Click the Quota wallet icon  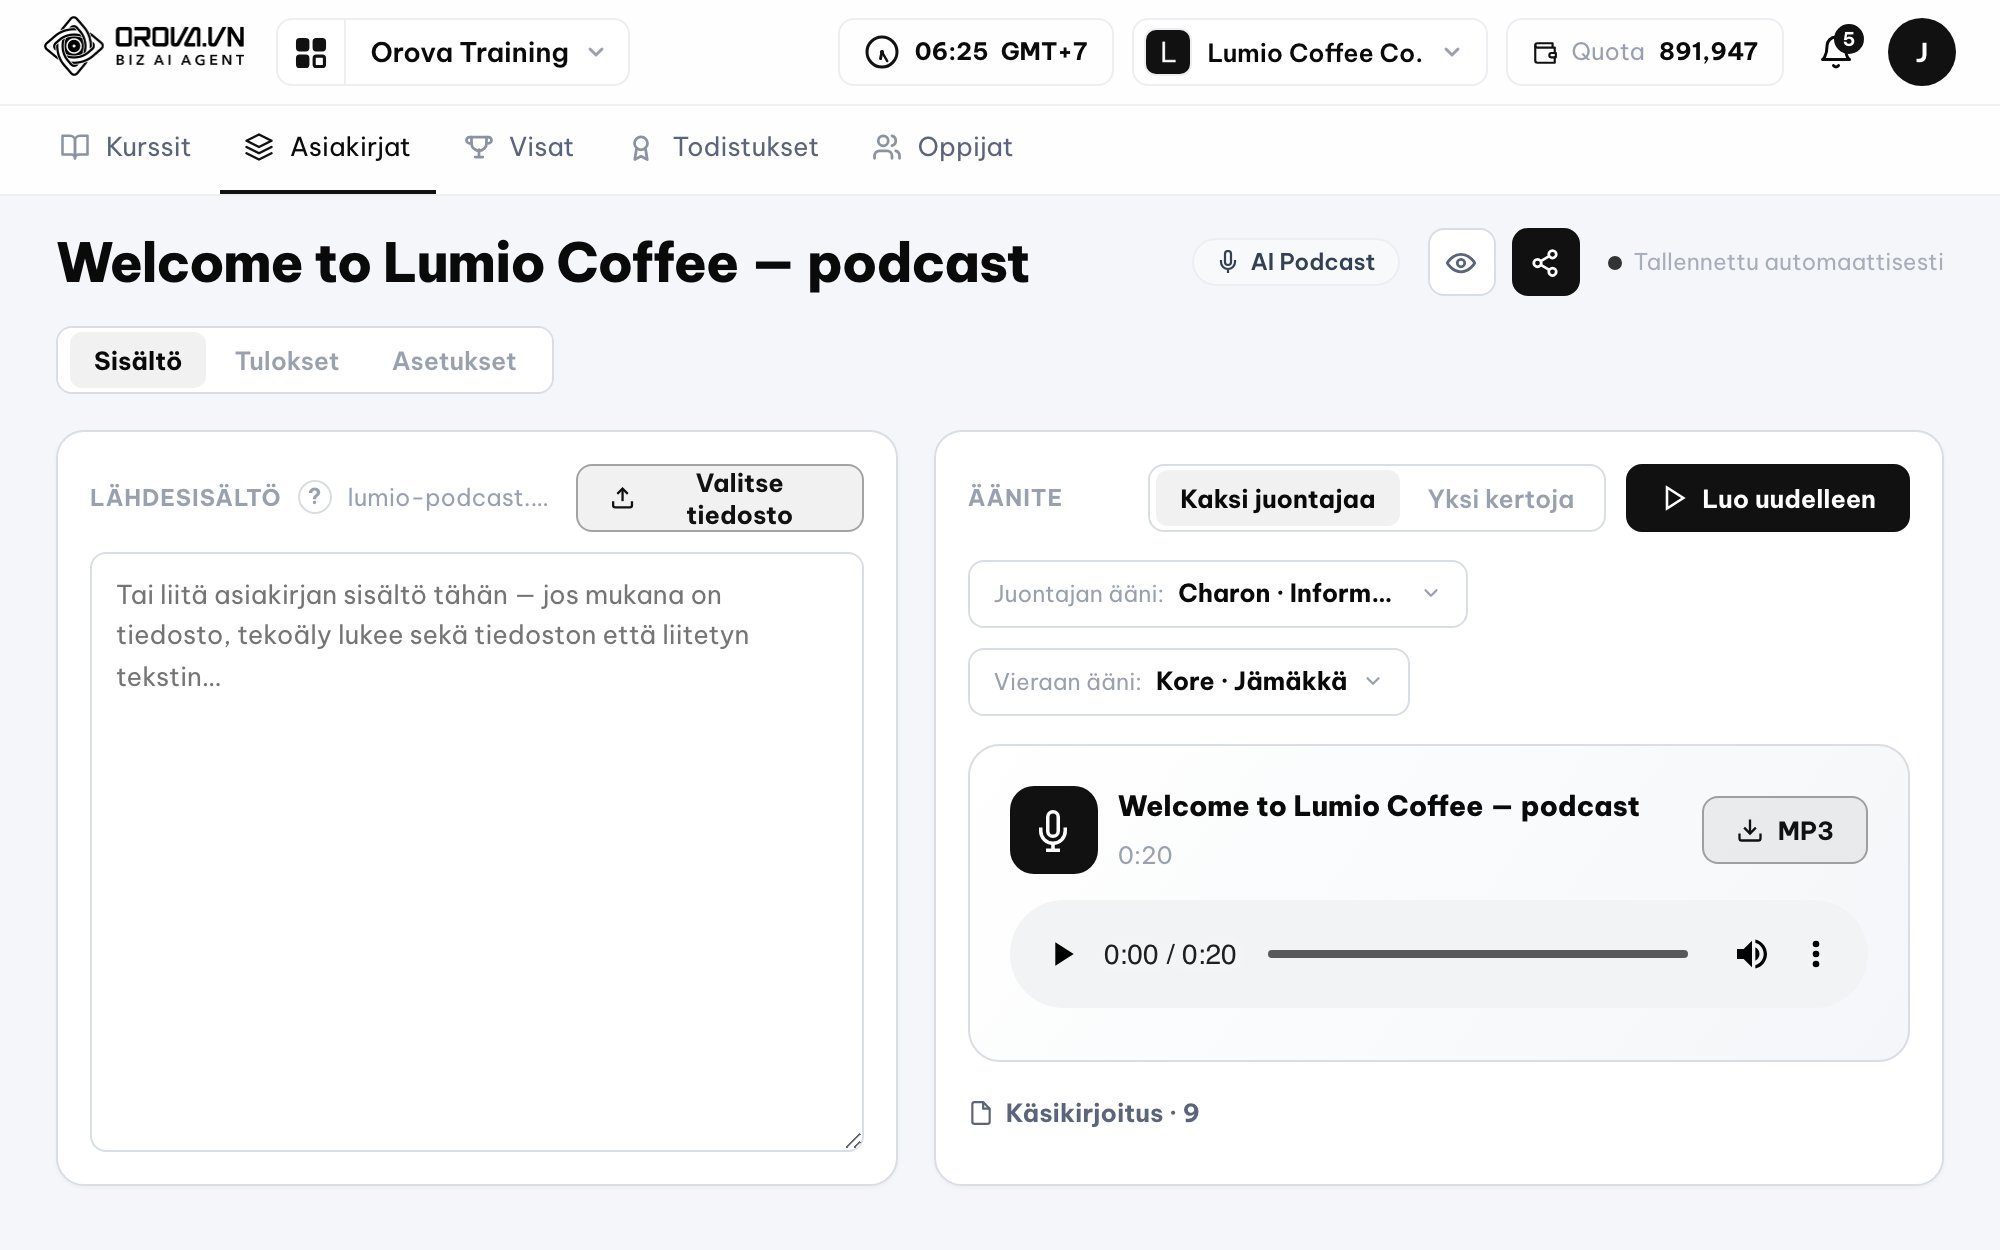1545,52
